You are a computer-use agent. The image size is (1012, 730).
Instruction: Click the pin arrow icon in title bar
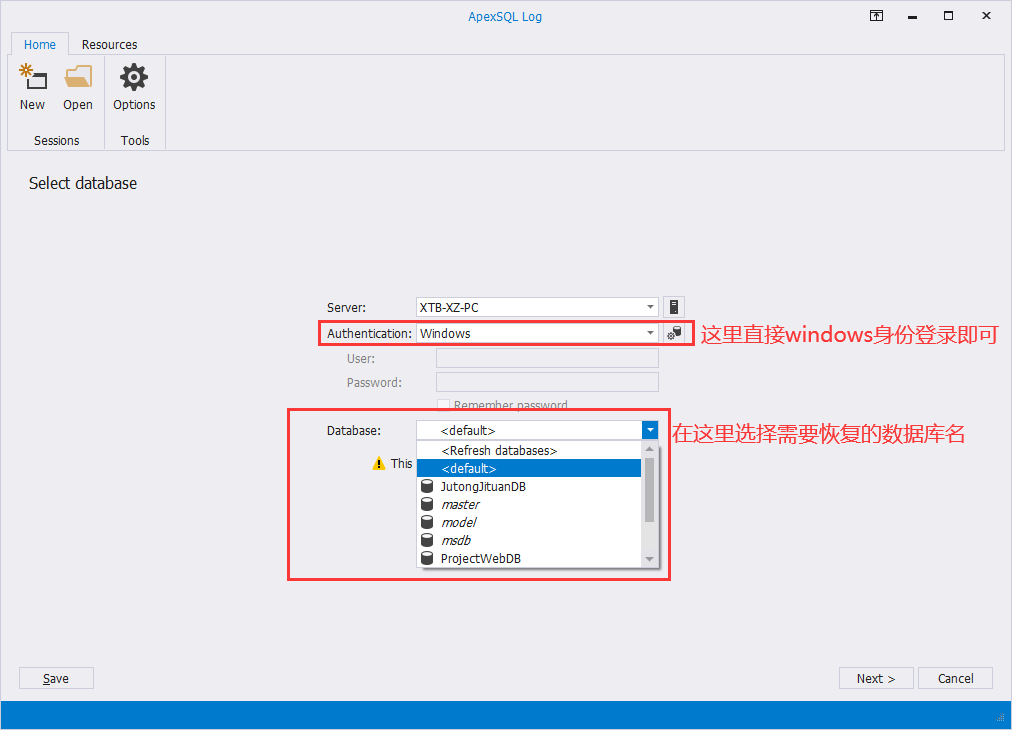[x=876, y=16]
